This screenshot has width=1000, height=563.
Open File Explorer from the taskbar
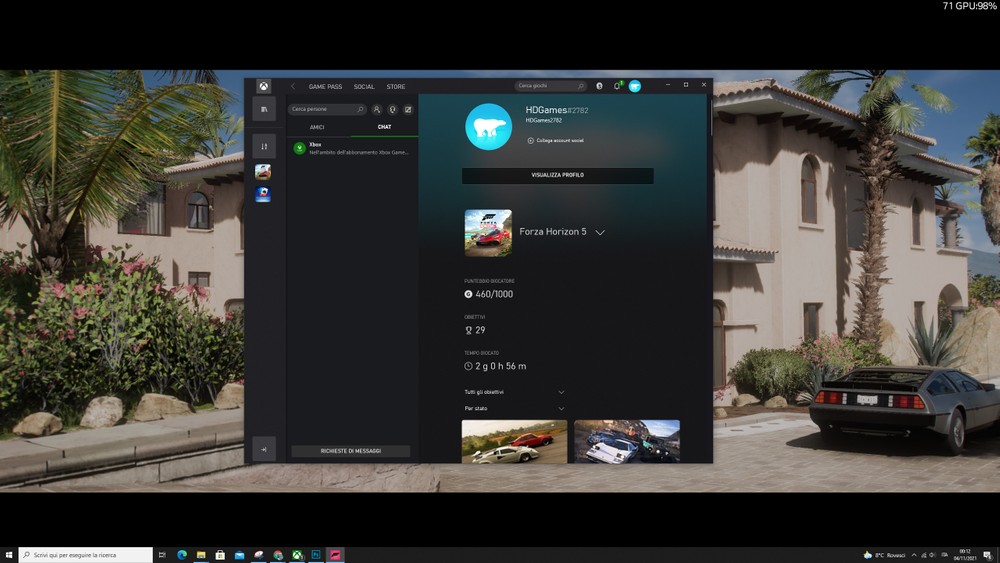click(x=201, y=555)
